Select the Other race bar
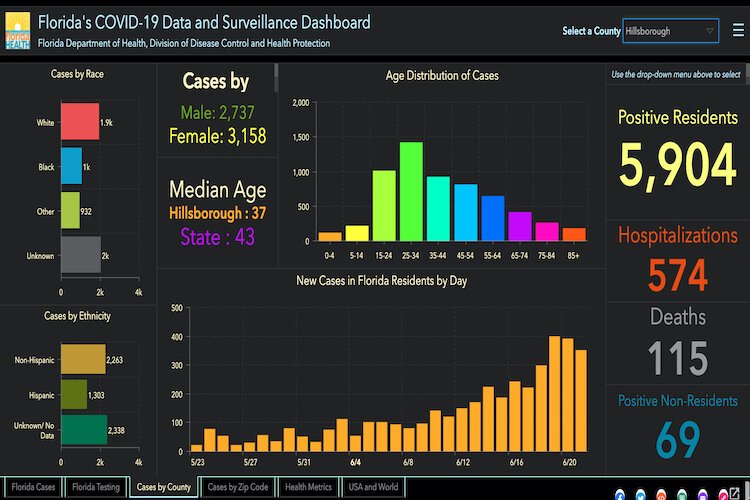The image size is (750, 500). [x=70, y=211]
